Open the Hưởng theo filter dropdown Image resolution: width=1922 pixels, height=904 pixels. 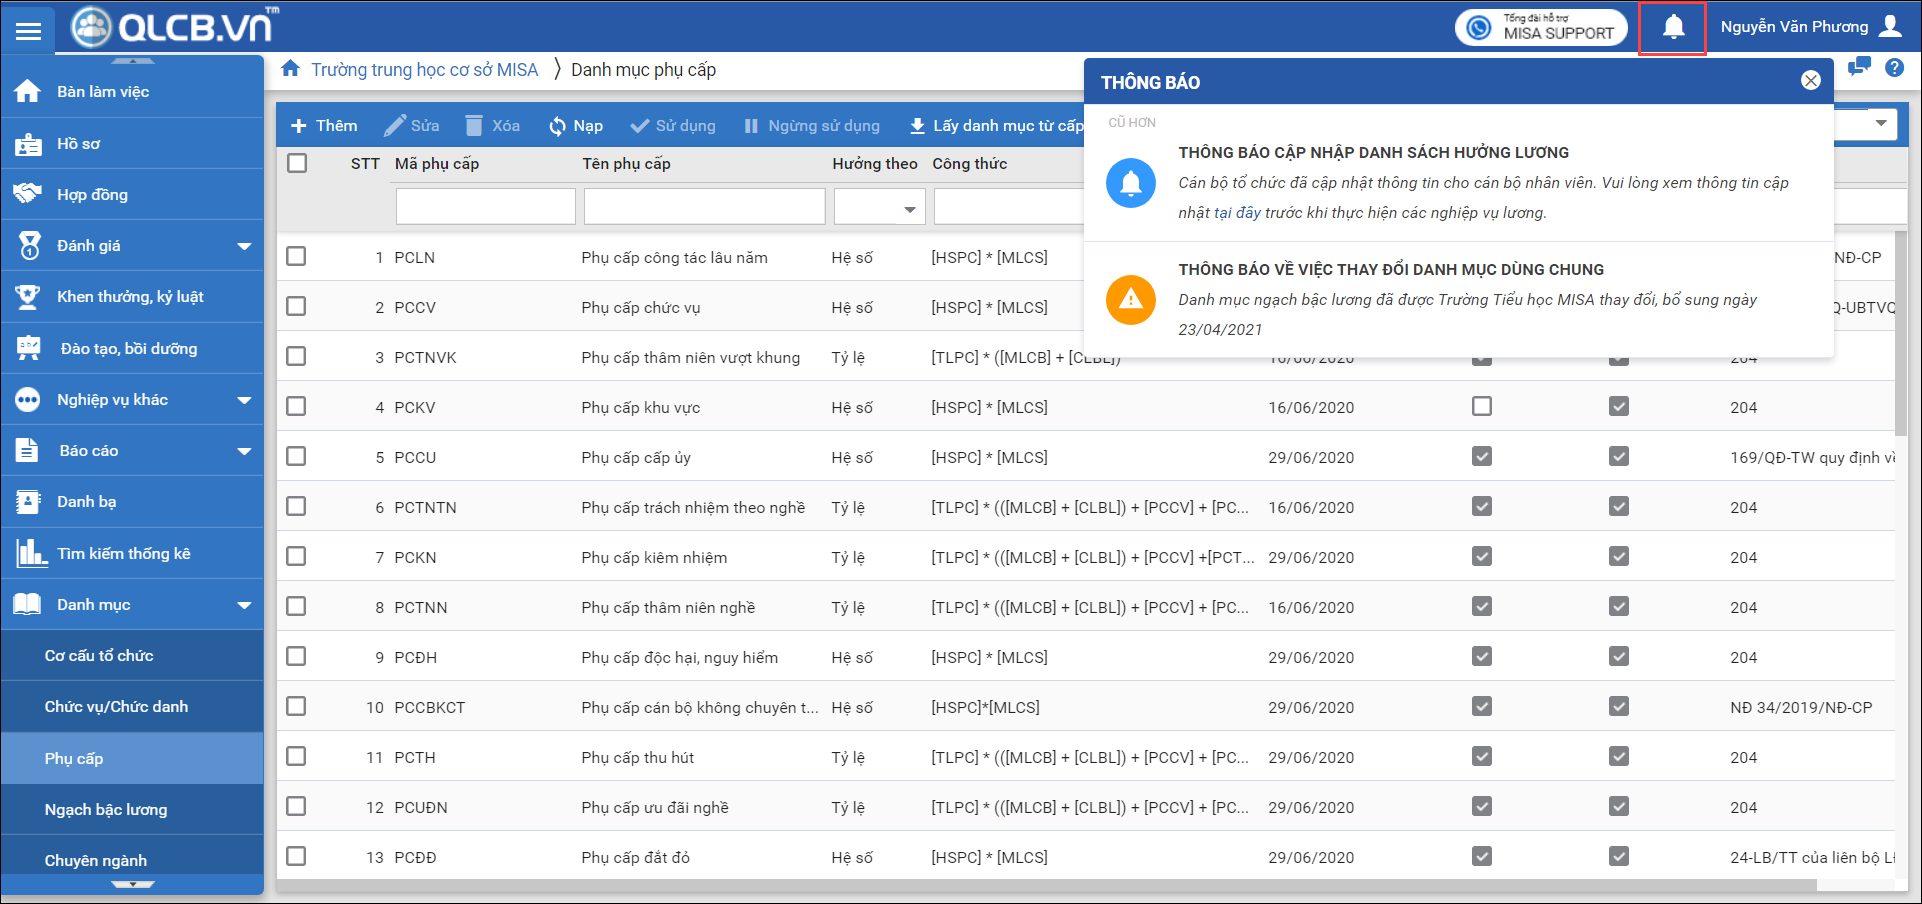tap(879, 208)
